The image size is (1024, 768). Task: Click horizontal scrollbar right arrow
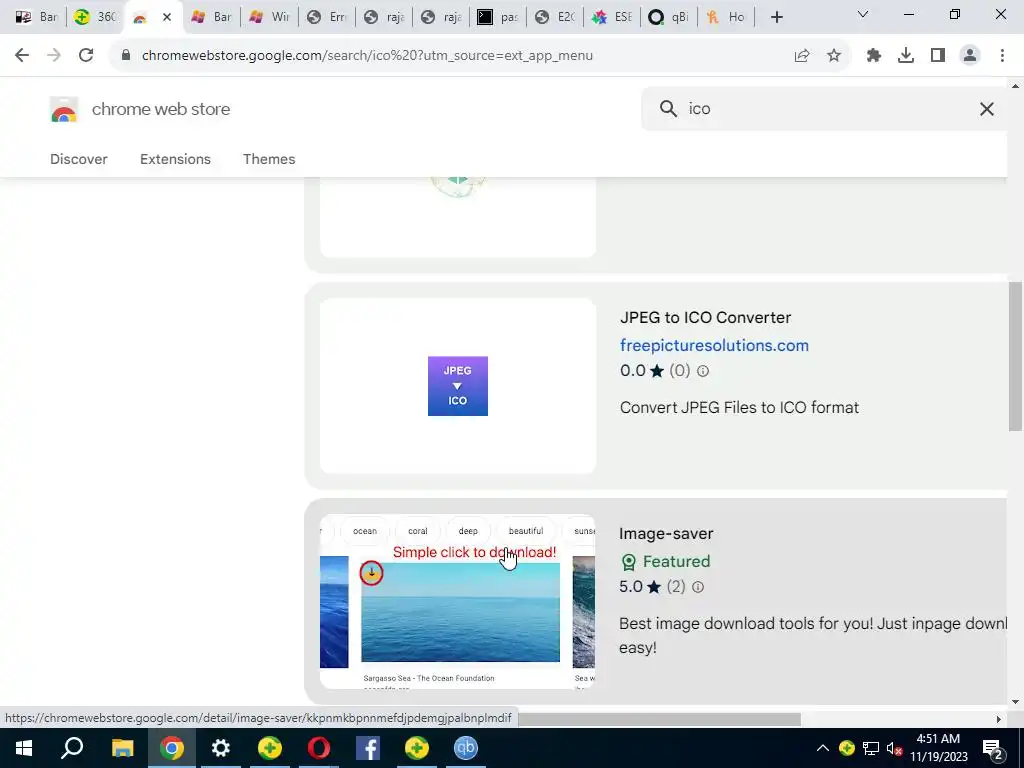999,719
